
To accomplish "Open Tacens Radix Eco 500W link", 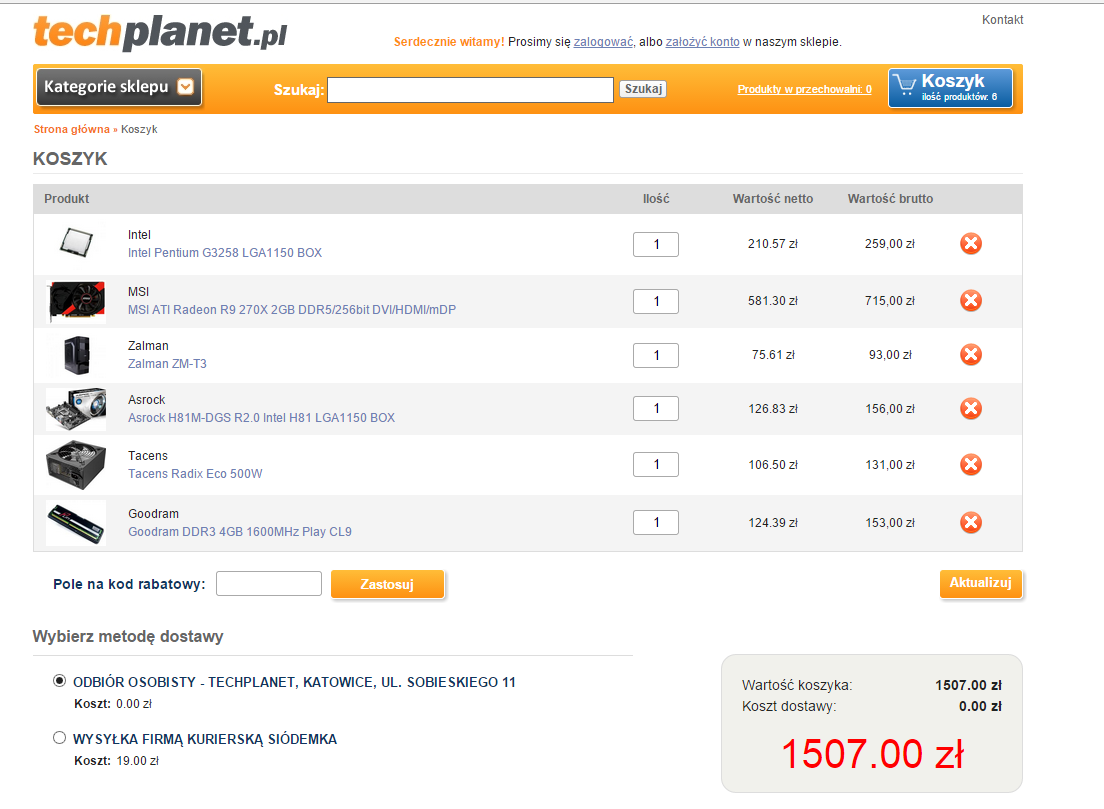I will [x=195, y=474].
